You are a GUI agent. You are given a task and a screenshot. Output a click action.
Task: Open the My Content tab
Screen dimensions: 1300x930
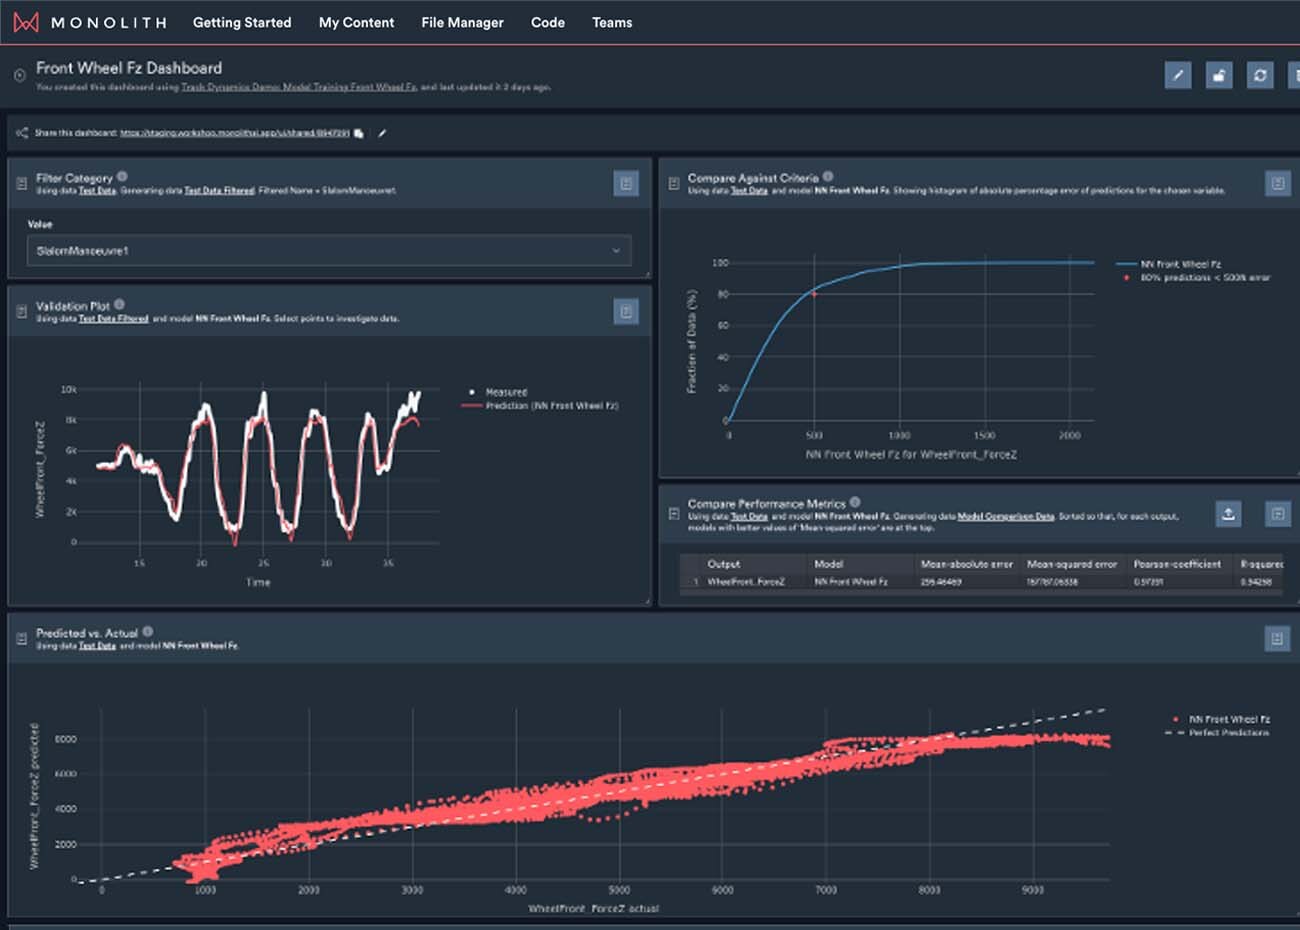tap(356, 22)
